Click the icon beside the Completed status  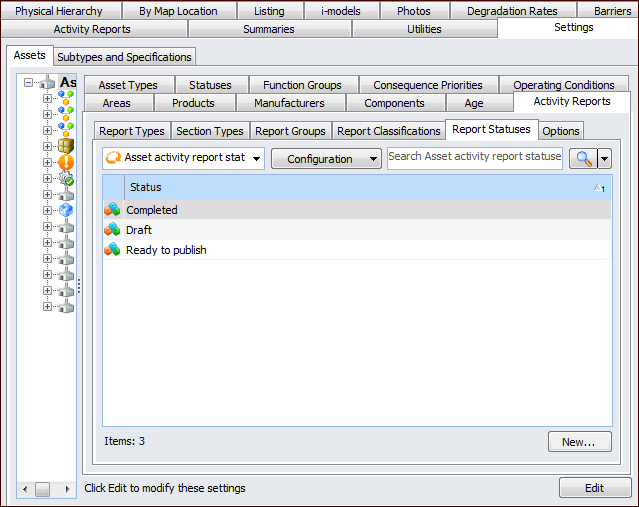coord(112,209)
